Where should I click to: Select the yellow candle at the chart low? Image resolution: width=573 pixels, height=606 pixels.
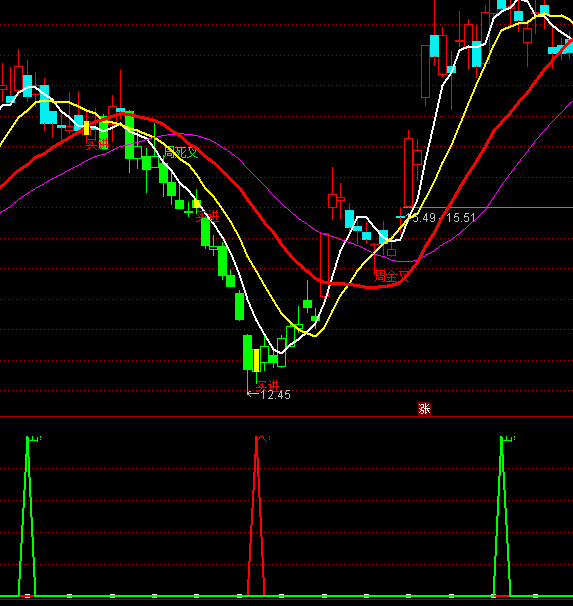pos(256,360)
